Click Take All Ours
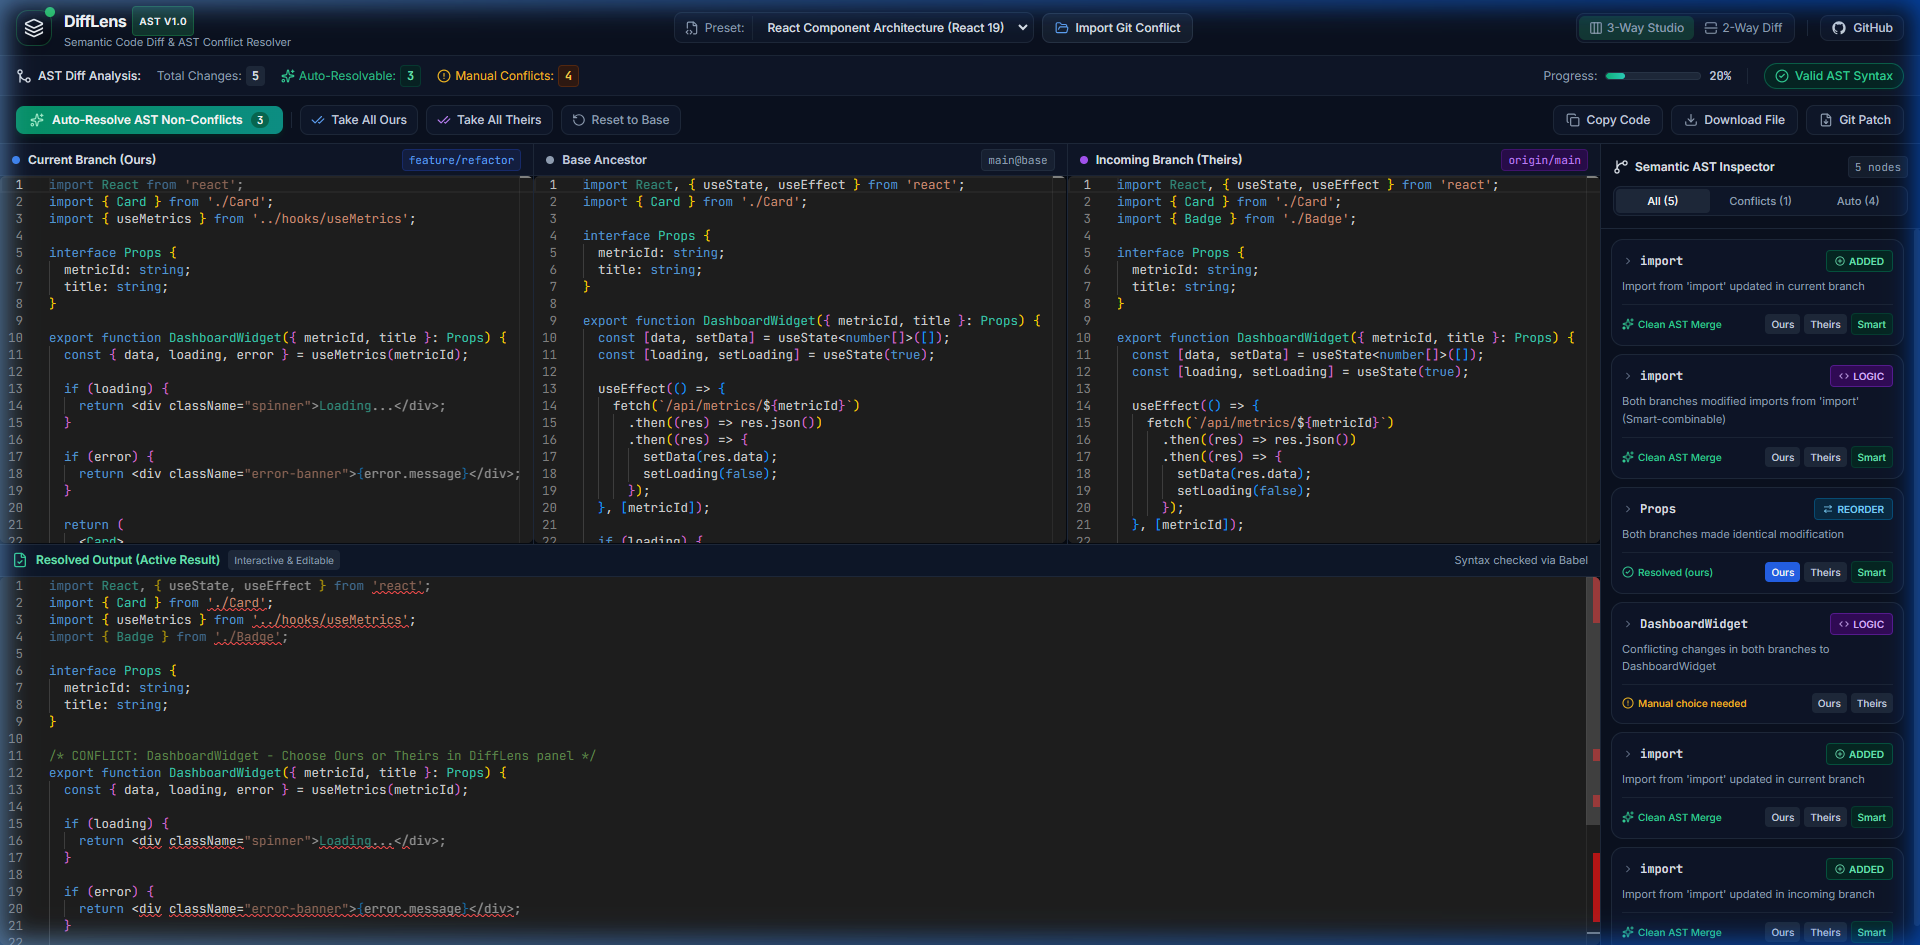 click(359, 120)
